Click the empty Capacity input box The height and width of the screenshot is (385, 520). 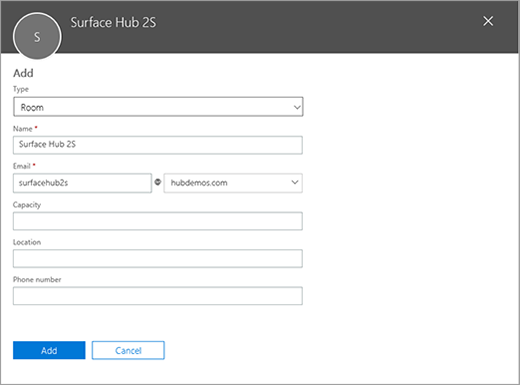pos(158,221)
